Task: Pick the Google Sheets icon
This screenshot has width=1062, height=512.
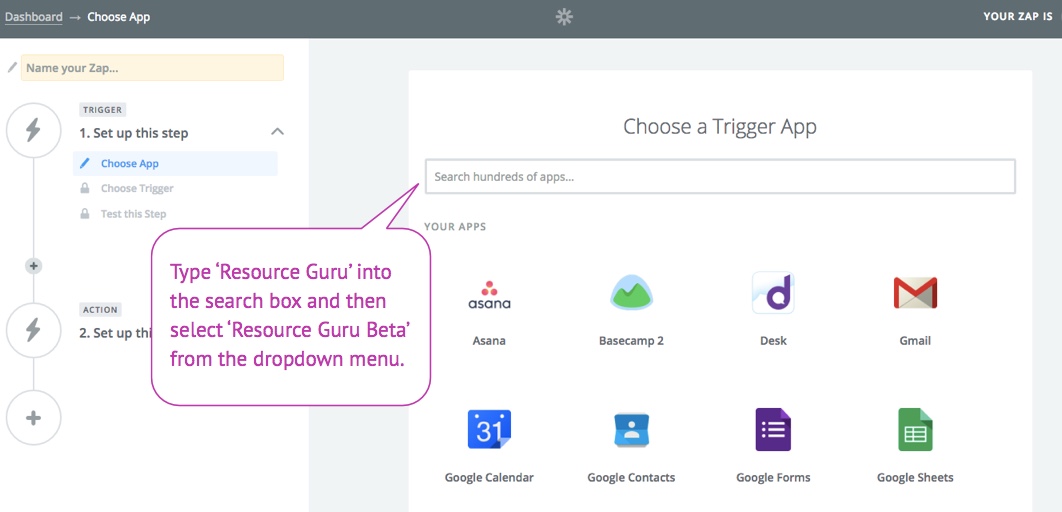Action: click(915, 429)
